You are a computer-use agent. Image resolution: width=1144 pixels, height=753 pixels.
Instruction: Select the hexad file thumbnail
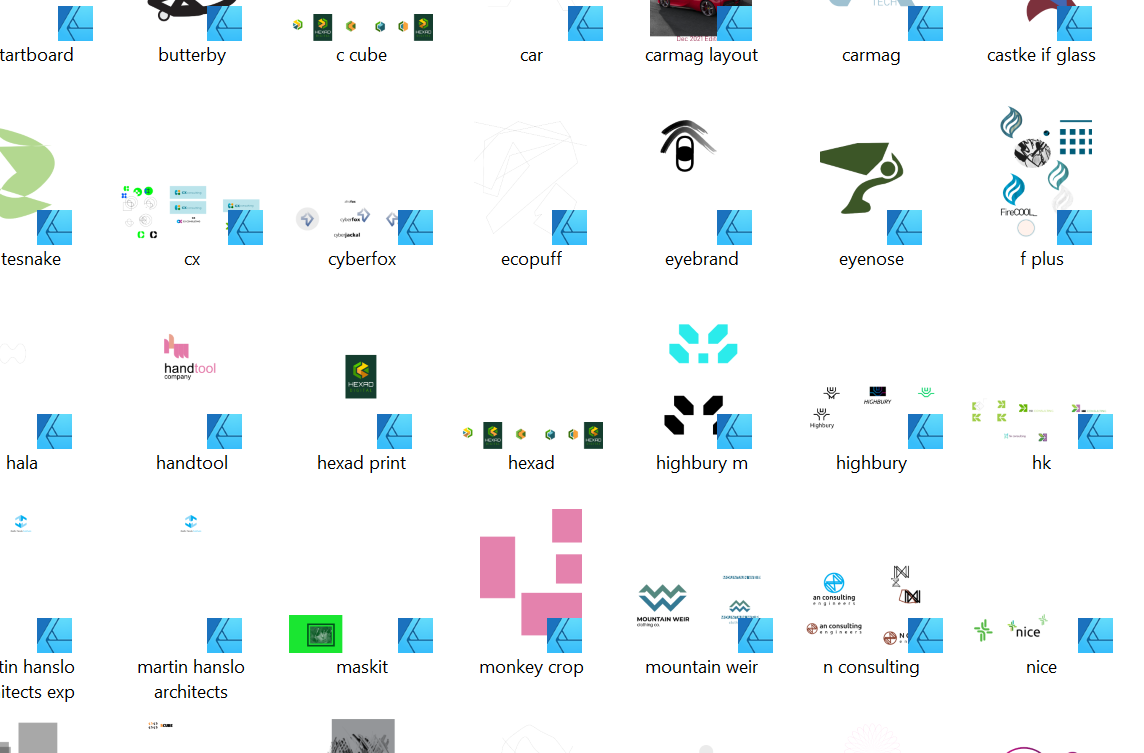coord(532,435)
